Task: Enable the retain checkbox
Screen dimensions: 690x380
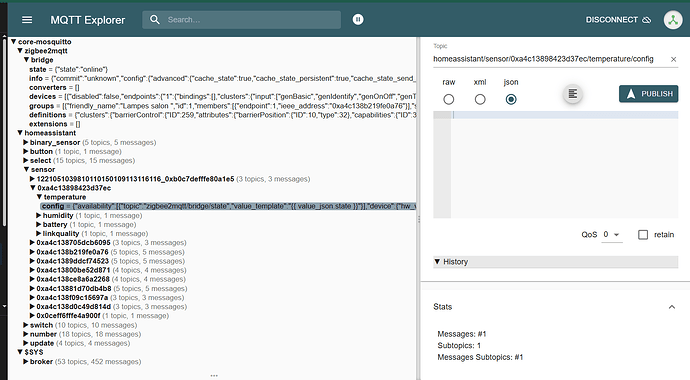Action: pos(643,235)
